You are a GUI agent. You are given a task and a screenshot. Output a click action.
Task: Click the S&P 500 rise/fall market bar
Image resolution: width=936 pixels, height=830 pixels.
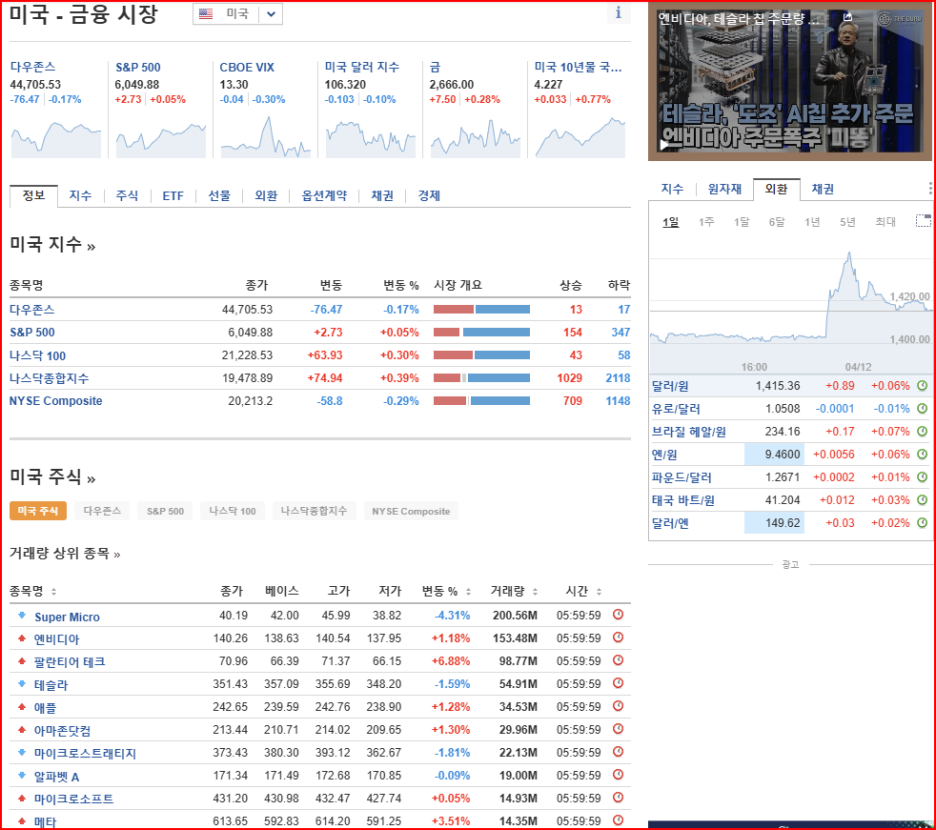point(482,332)
